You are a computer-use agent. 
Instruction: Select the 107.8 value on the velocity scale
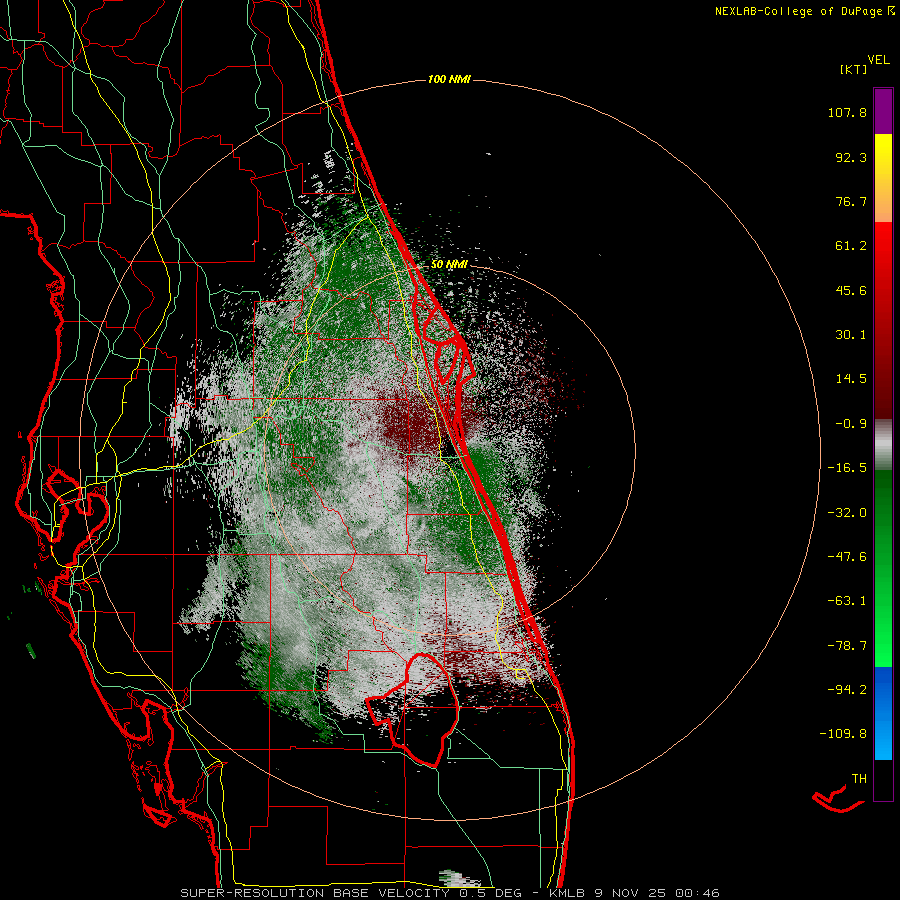847,112
